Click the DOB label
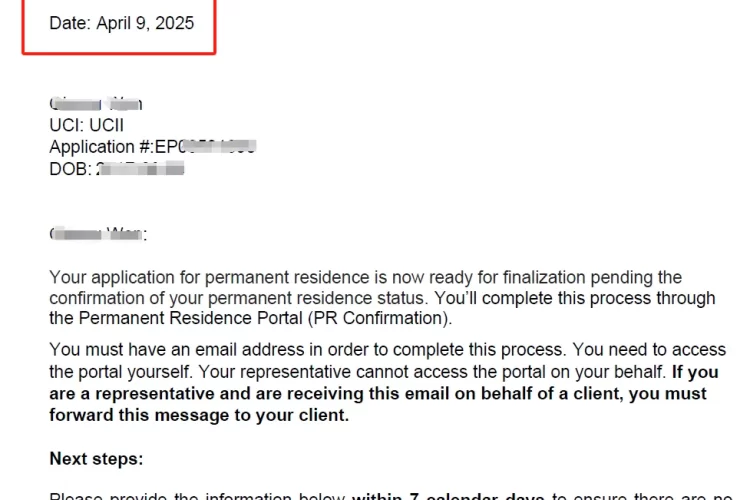 pyautogui.click(x=70, y=169)
